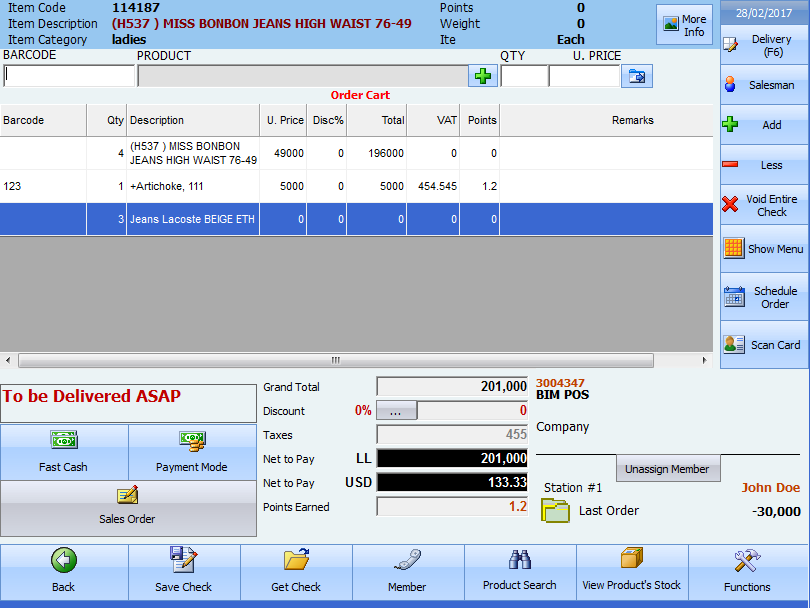Open Functions tools menu

point(747,572)
